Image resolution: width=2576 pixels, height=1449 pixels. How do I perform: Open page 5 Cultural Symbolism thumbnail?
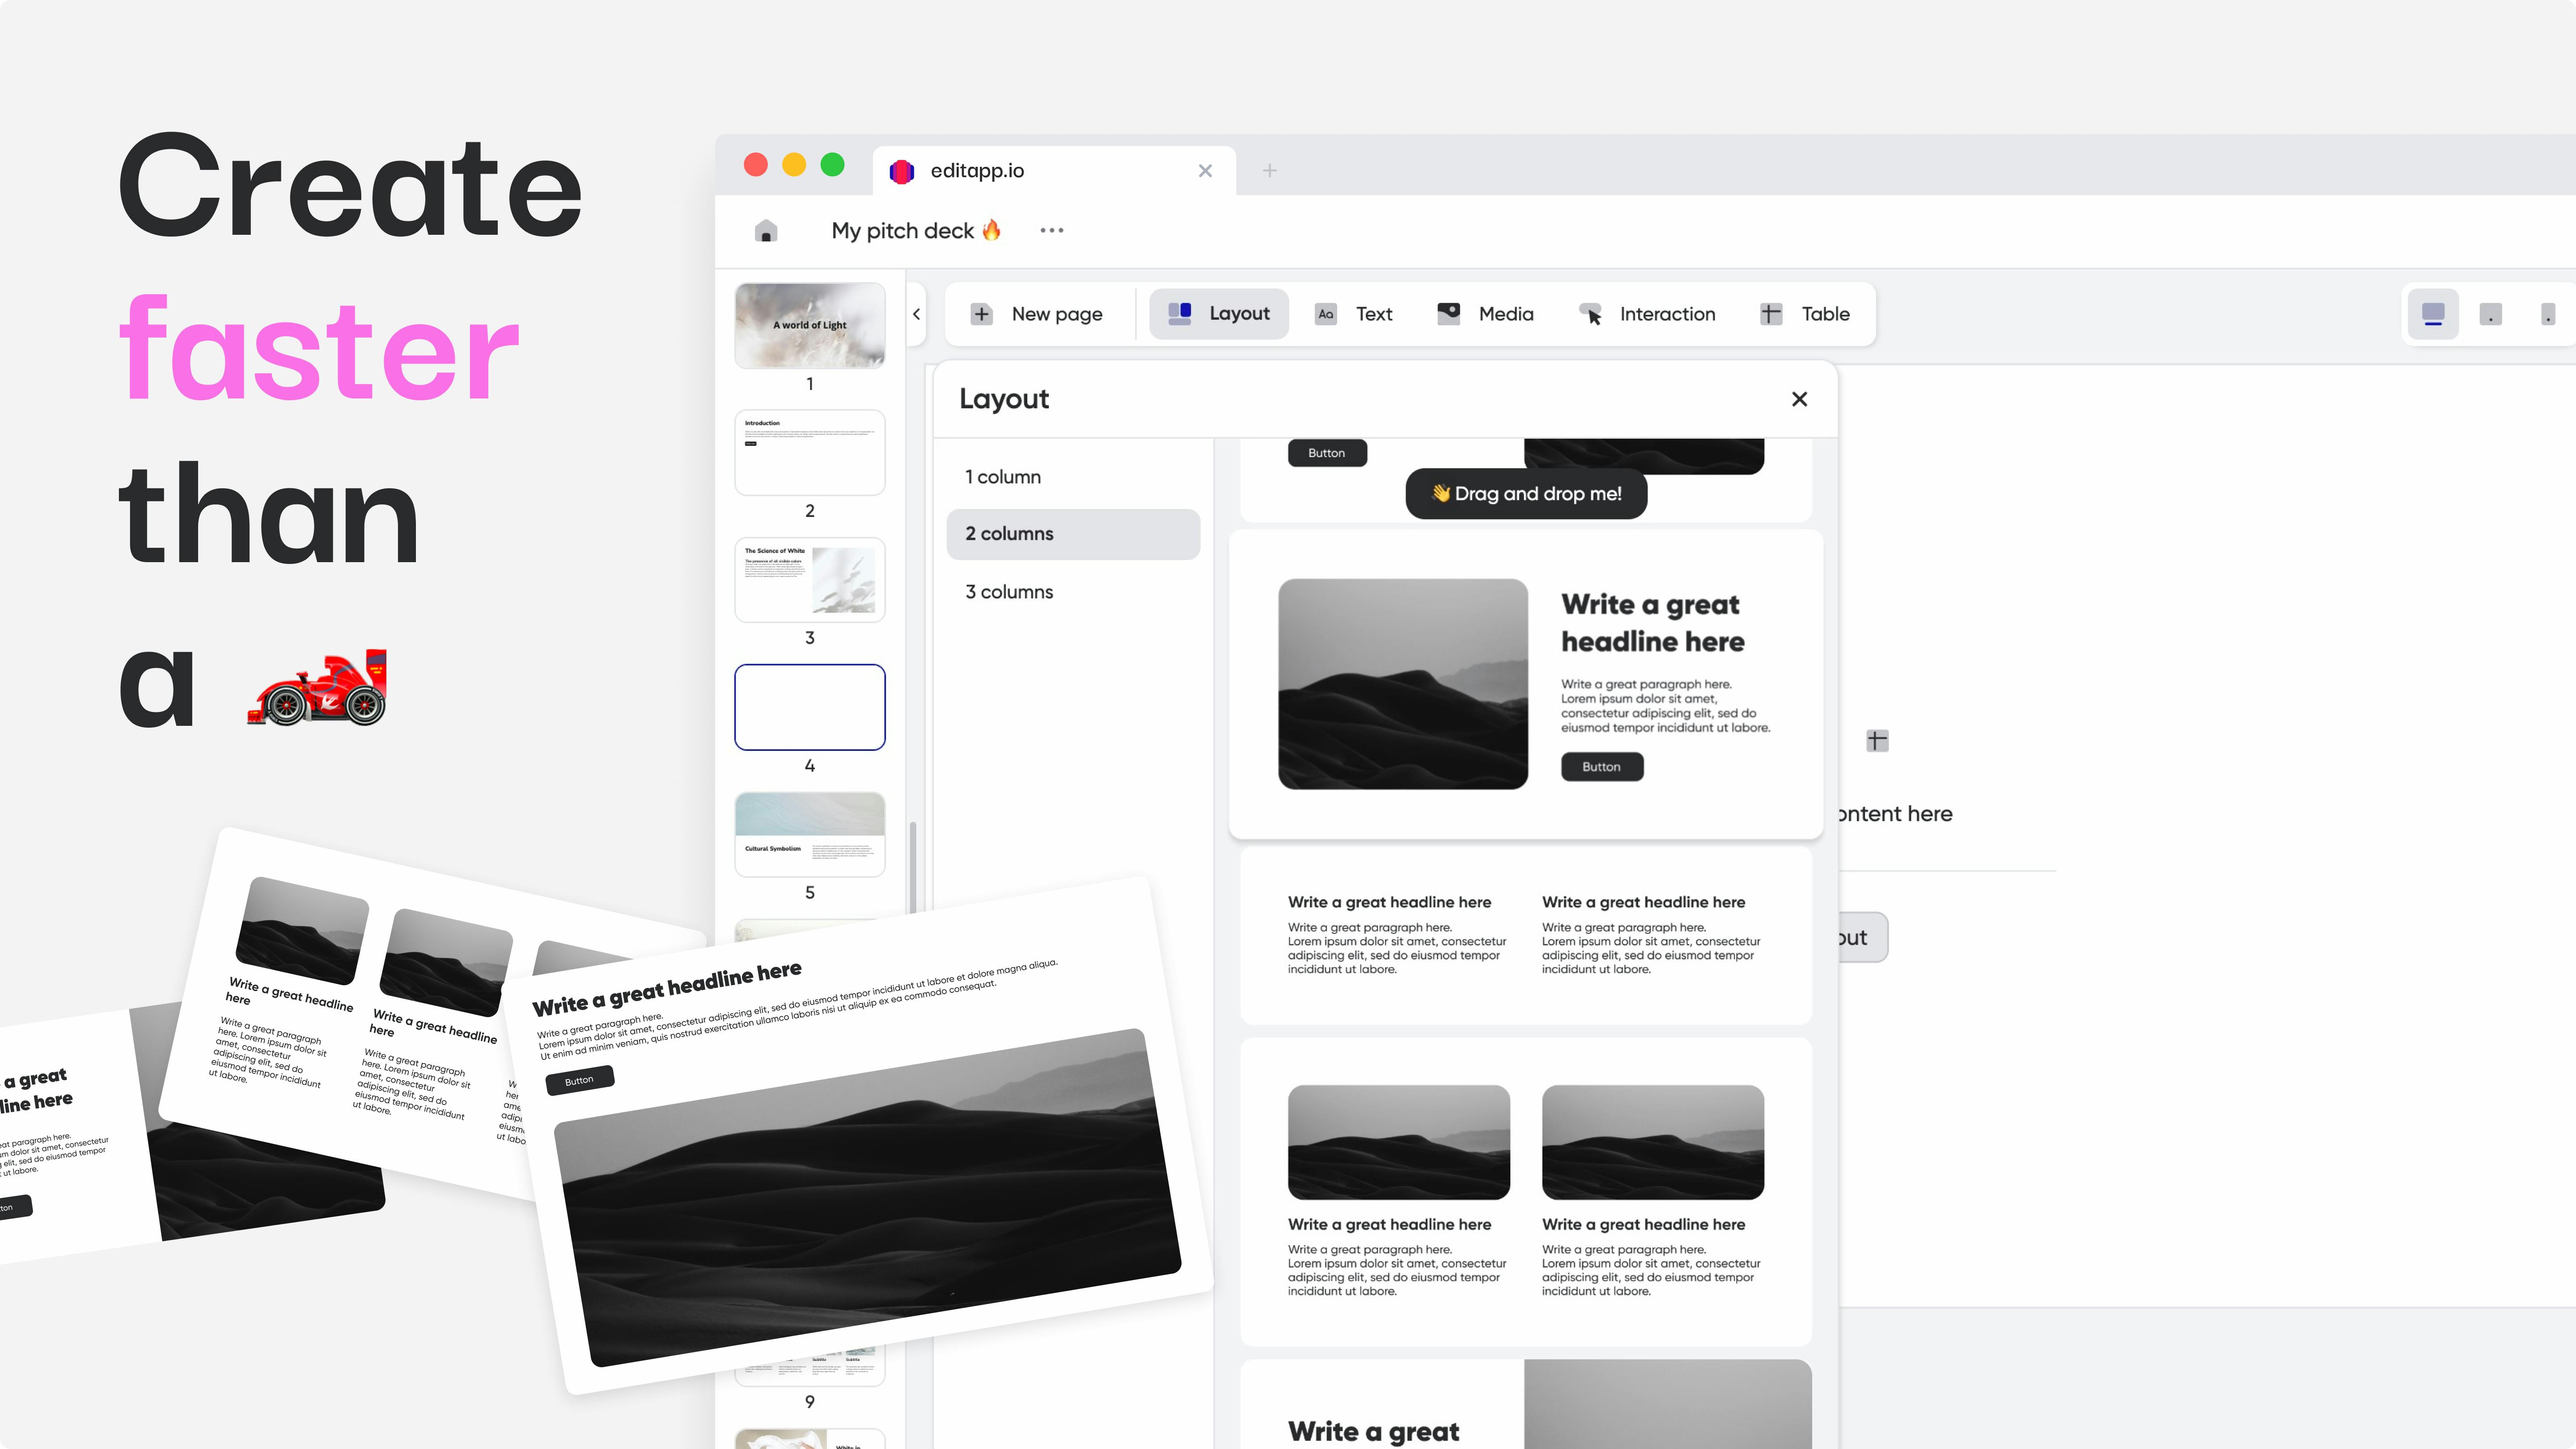810,834
